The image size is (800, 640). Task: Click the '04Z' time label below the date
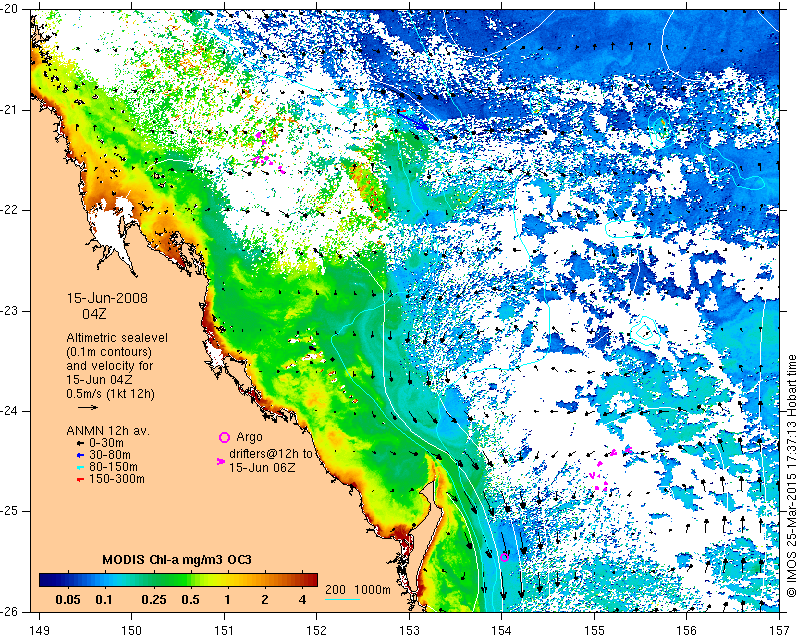coord(94,313)
